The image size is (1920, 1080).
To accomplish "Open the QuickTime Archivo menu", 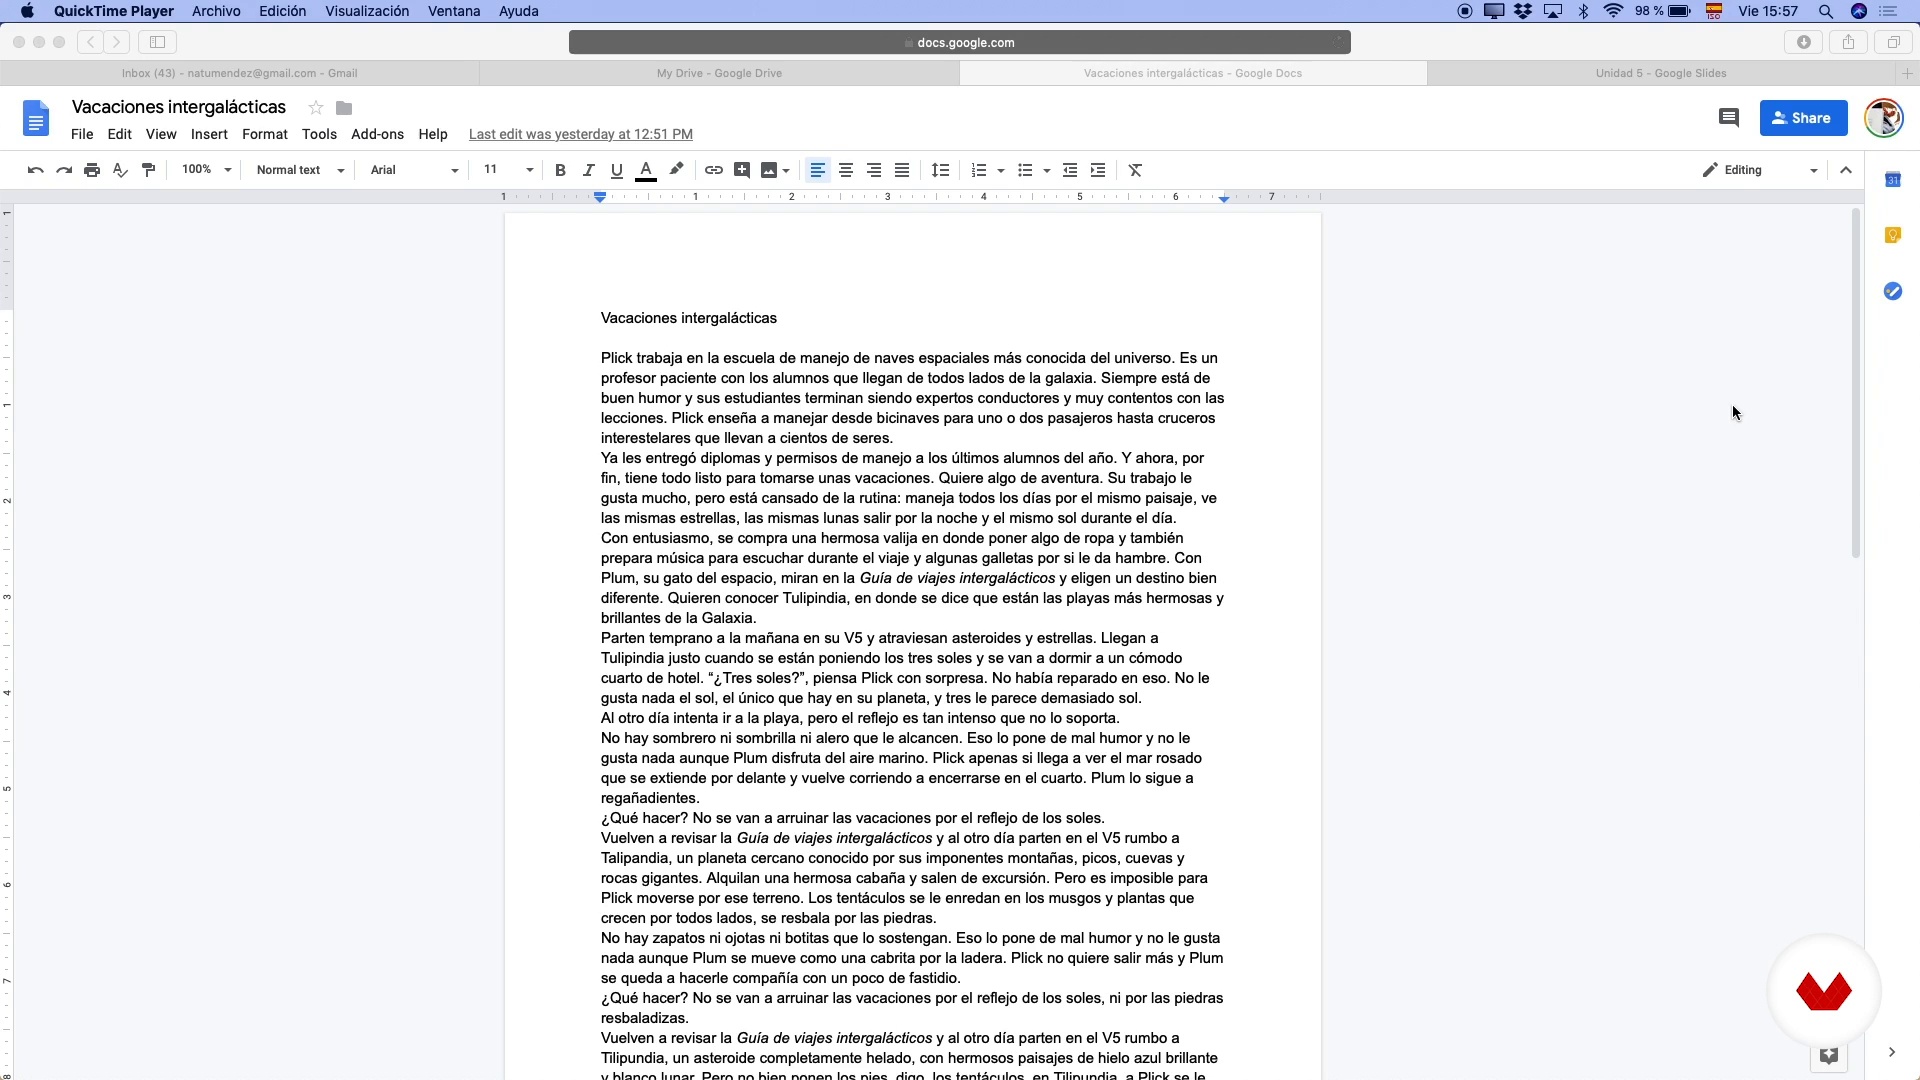I will coord(216,11).
